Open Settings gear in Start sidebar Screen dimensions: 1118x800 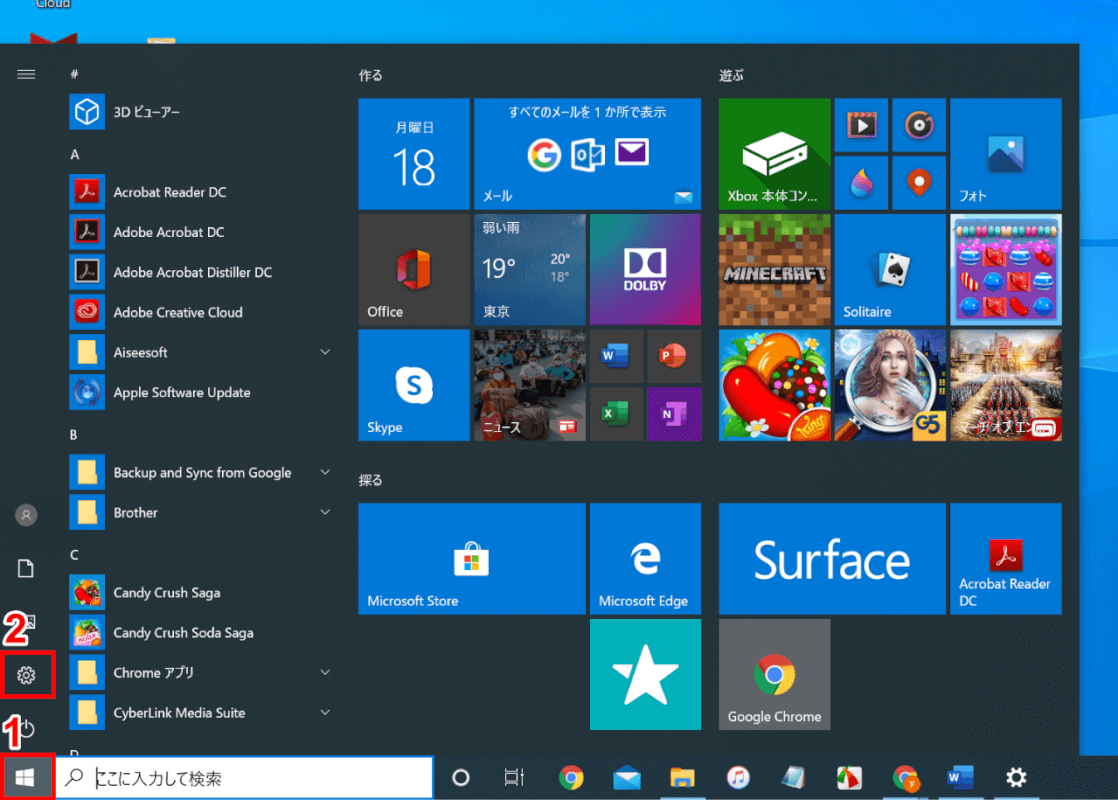coord(26,675)
